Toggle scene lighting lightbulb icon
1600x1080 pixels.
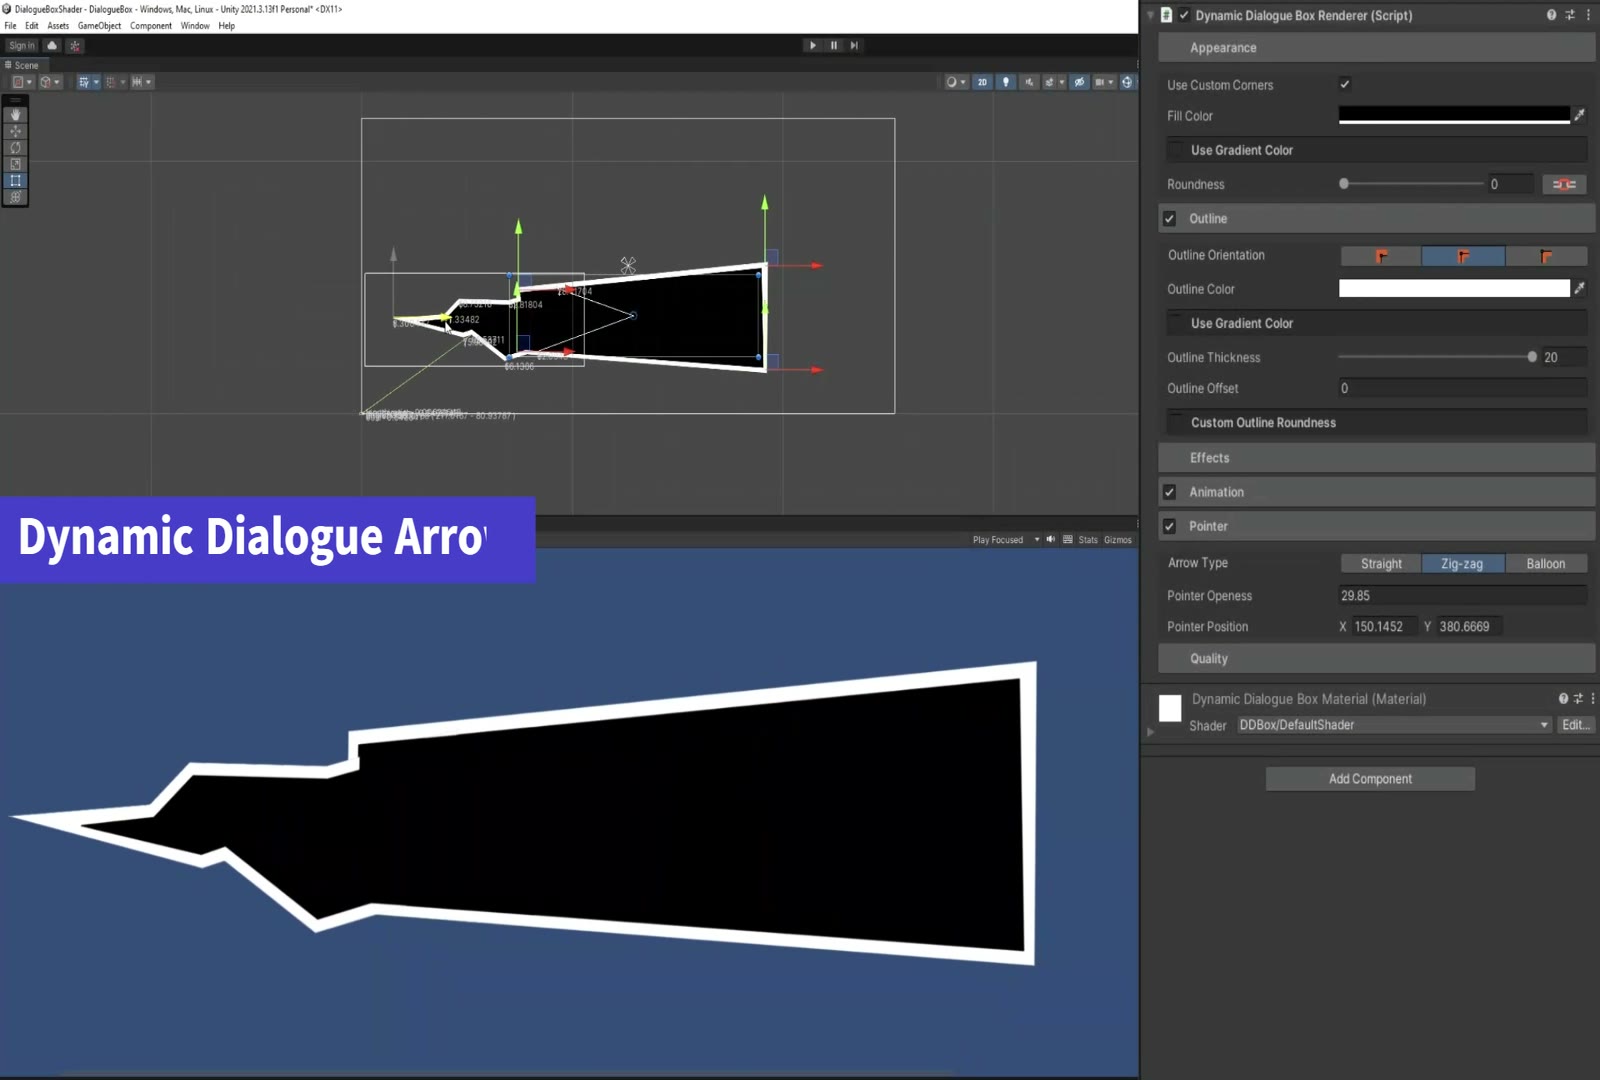[1006, 82]
